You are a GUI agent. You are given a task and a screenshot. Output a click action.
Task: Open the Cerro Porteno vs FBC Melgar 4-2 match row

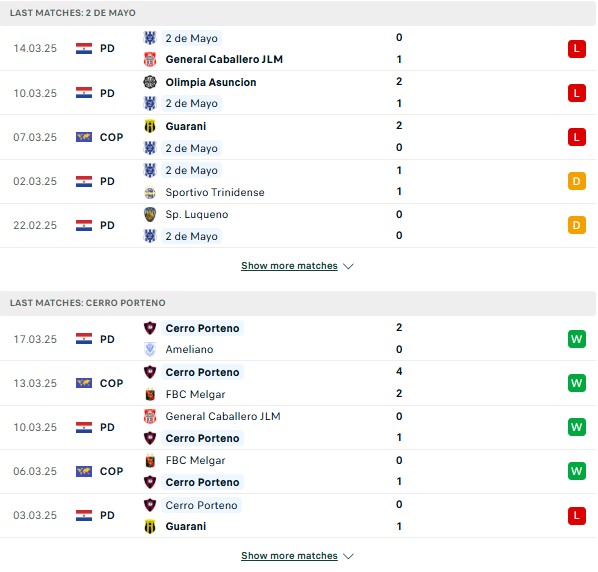[x=298, y=383]
